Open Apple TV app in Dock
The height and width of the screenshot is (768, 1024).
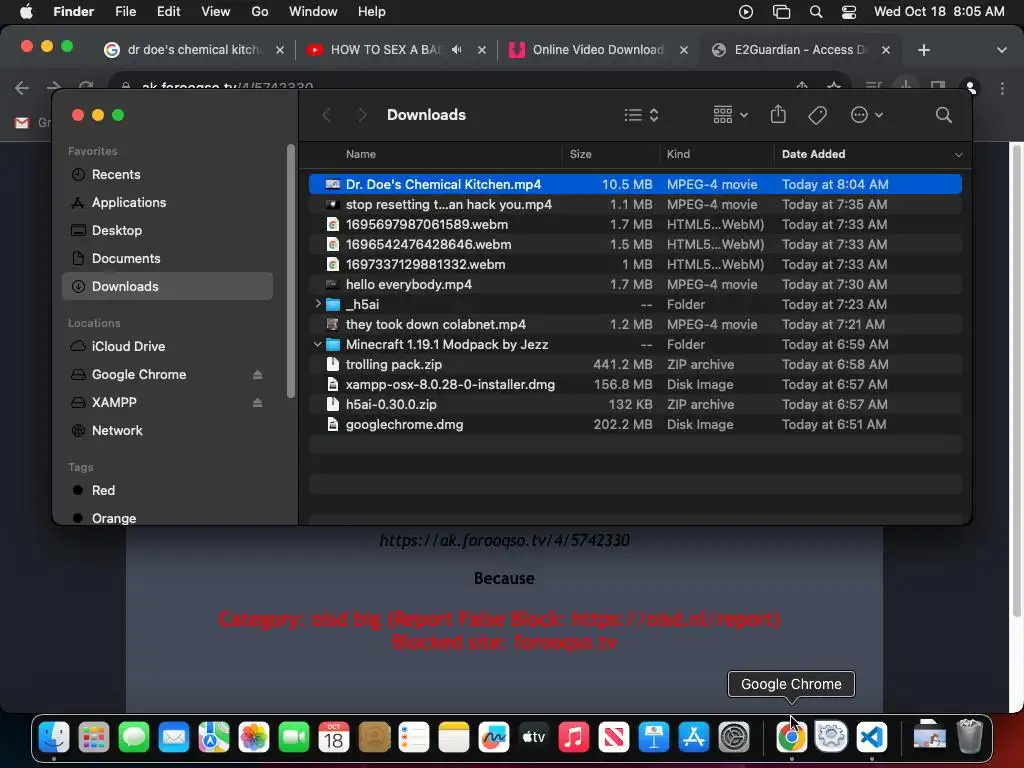point(534,737)
